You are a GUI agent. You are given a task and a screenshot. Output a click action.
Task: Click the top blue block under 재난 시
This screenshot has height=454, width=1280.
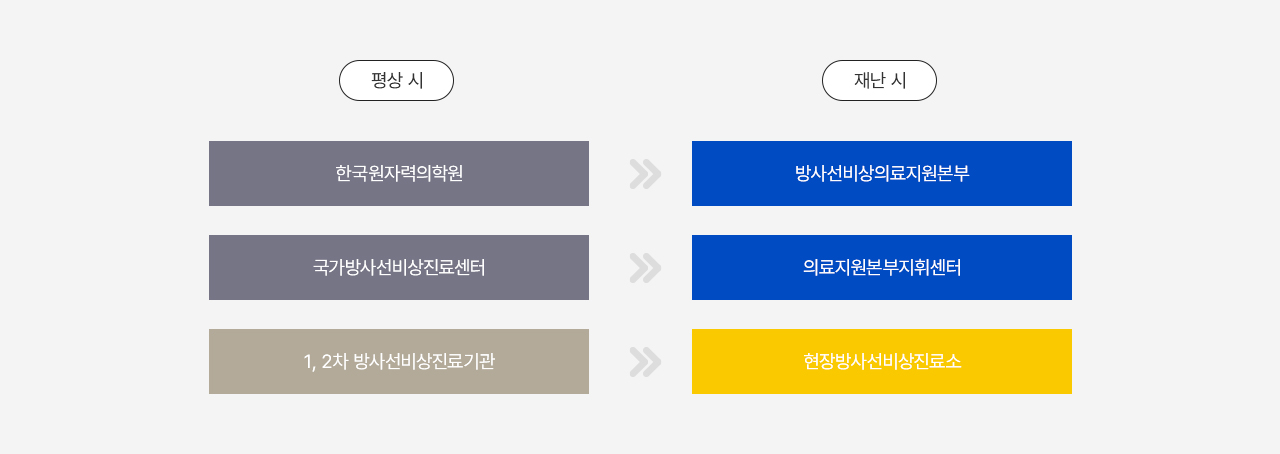[881, 174]
